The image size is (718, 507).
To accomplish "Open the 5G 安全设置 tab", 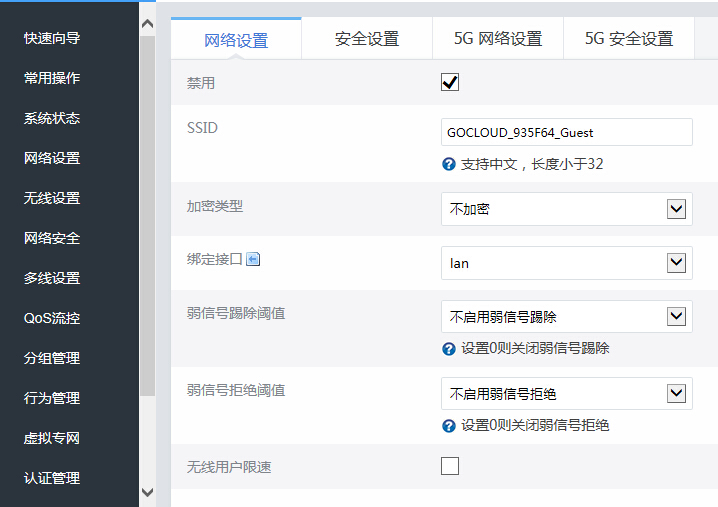I will [629, 39].
